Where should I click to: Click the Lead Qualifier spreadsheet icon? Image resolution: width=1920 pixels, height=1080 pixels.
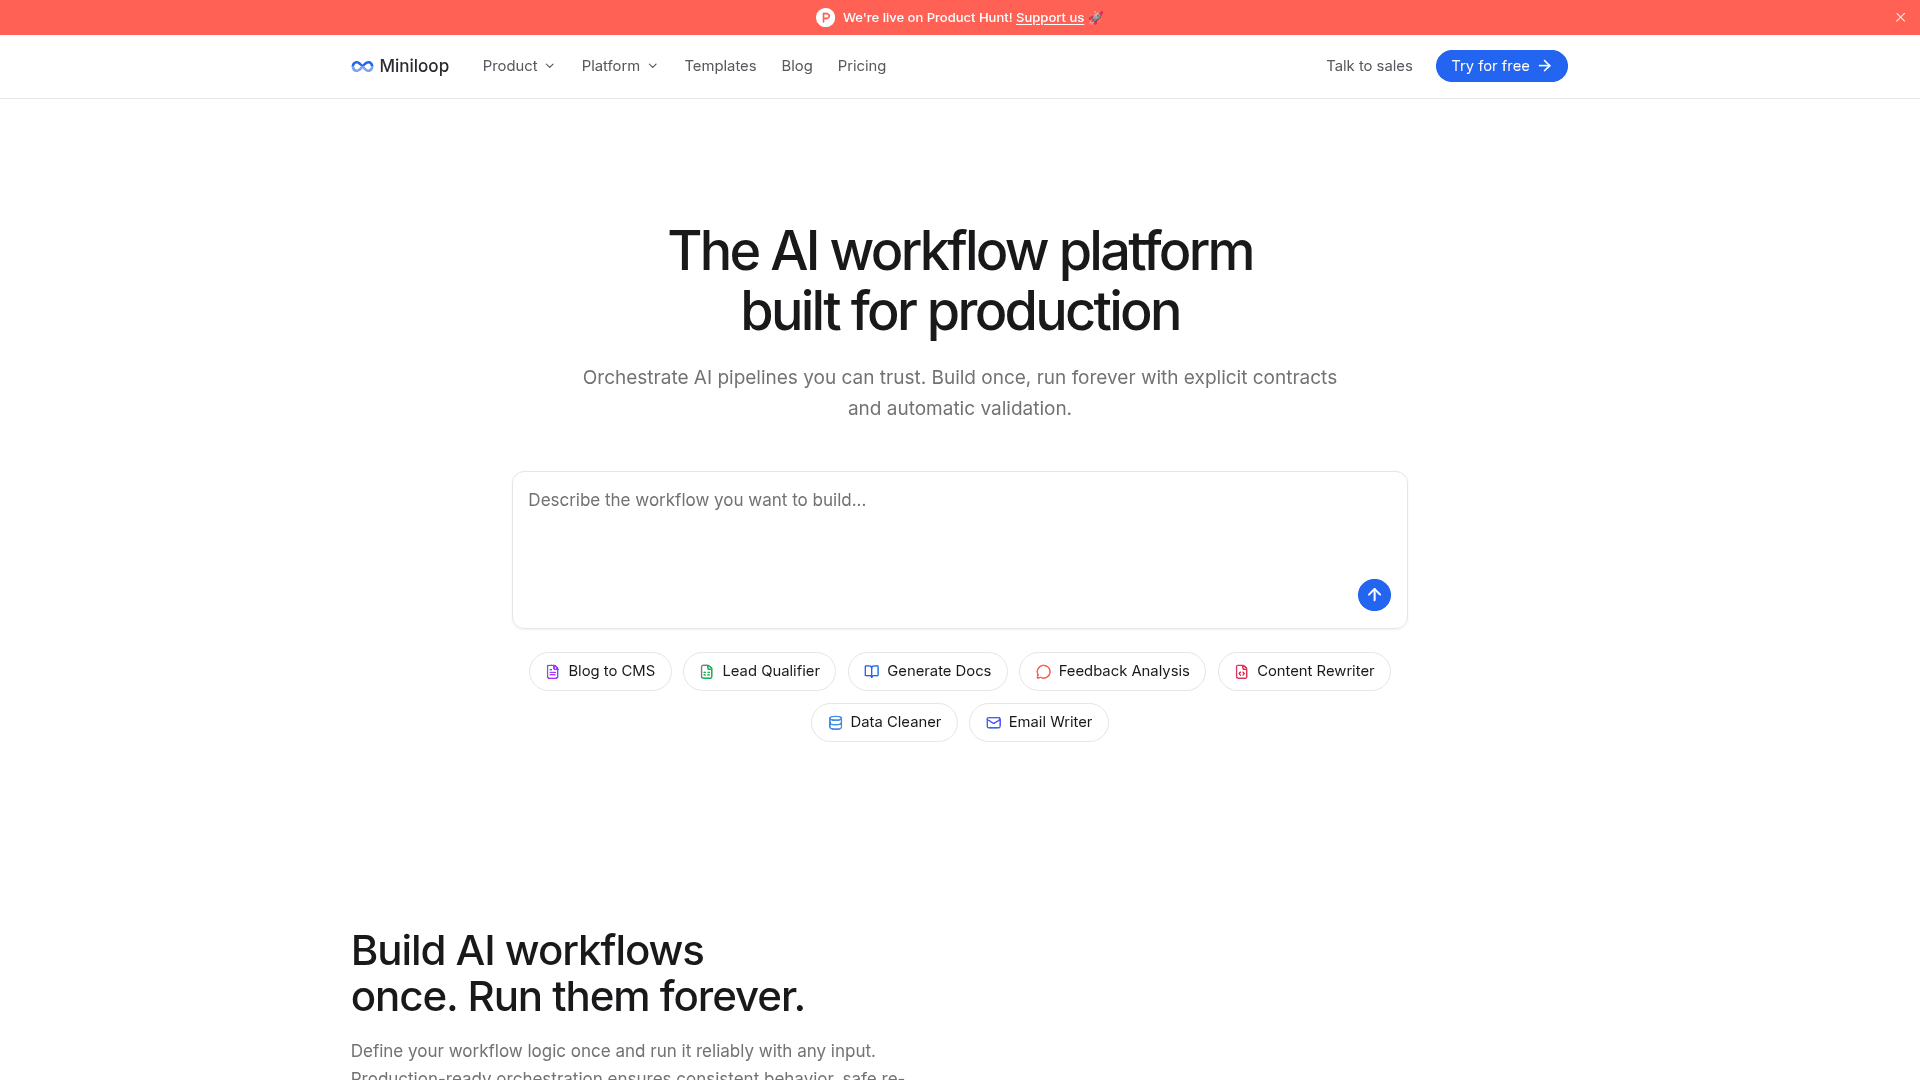coord(707,672)
